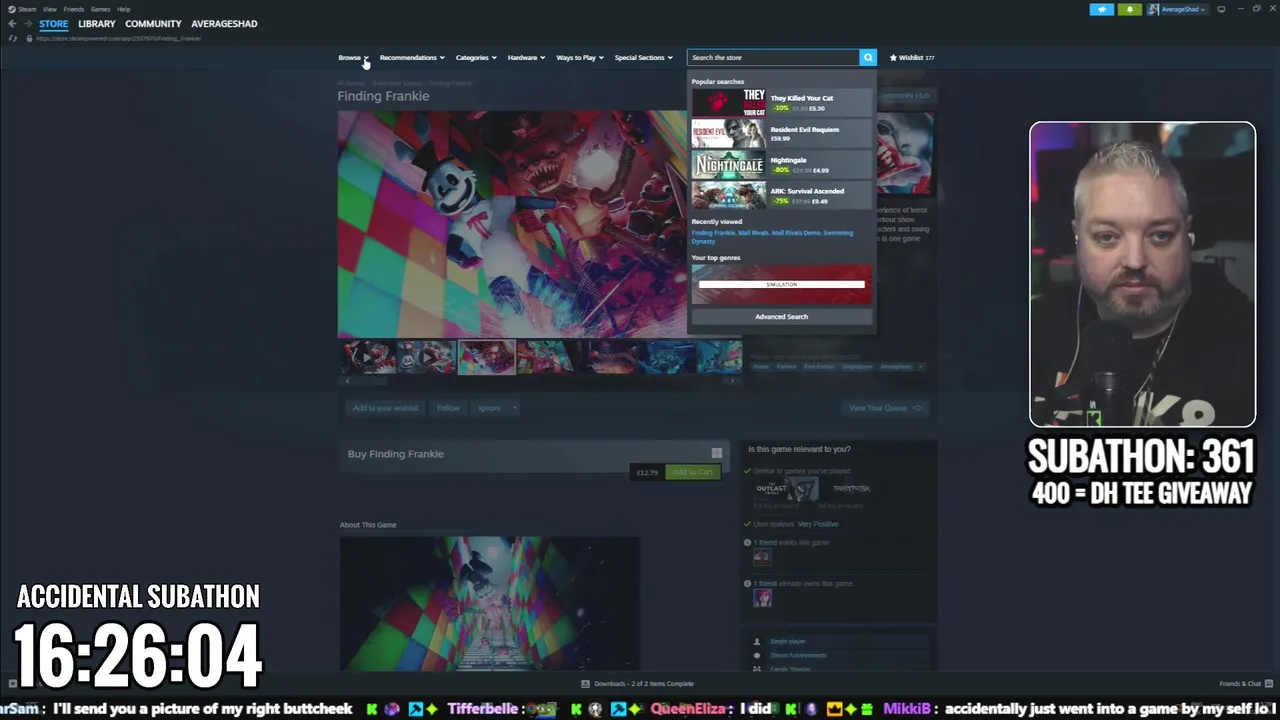1280x720 pixels.
Task: Open the Community Hub button
Action: [x=904, y=96]
